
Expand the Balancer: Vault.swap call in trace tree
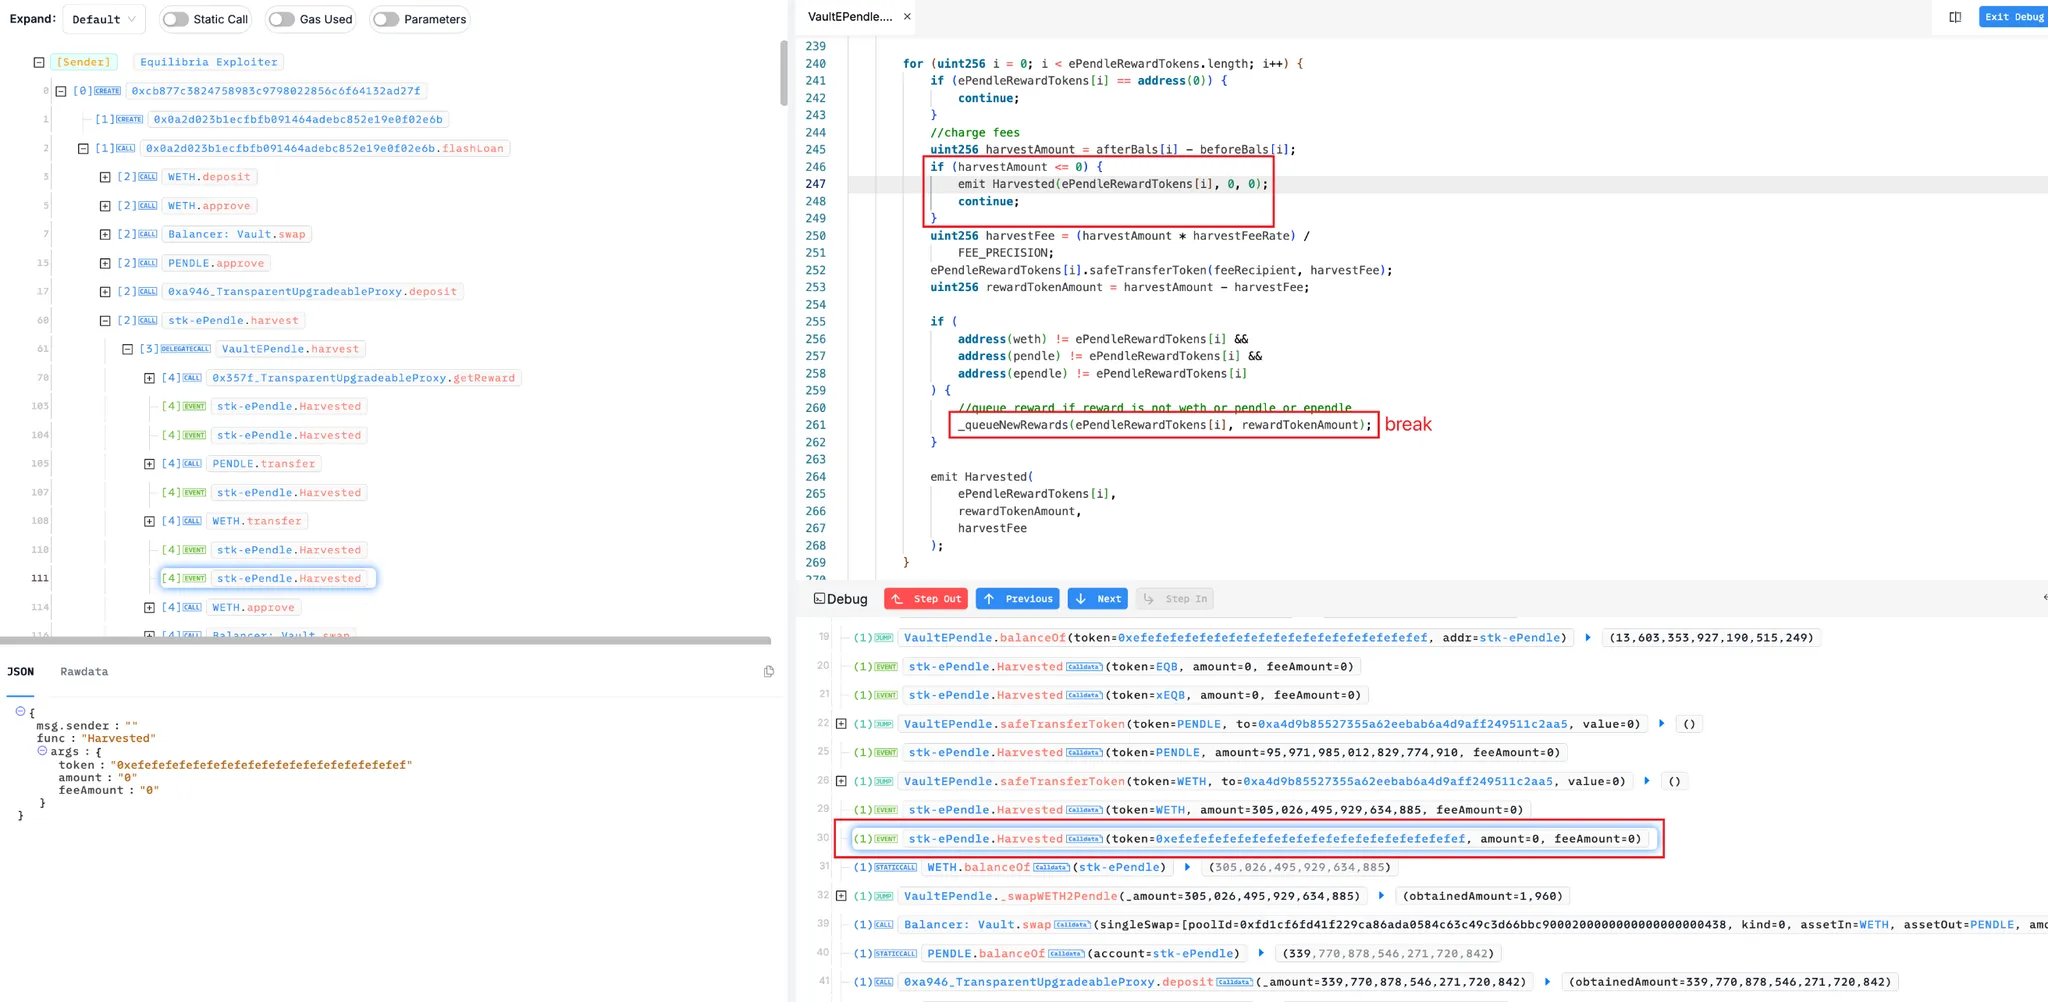pos(105,234)
